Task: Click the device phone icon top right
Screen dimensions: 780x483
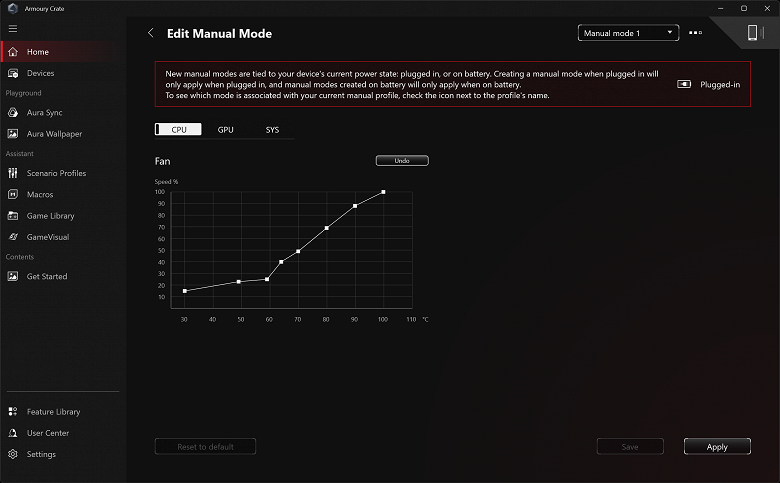Action: click(752, 33)
